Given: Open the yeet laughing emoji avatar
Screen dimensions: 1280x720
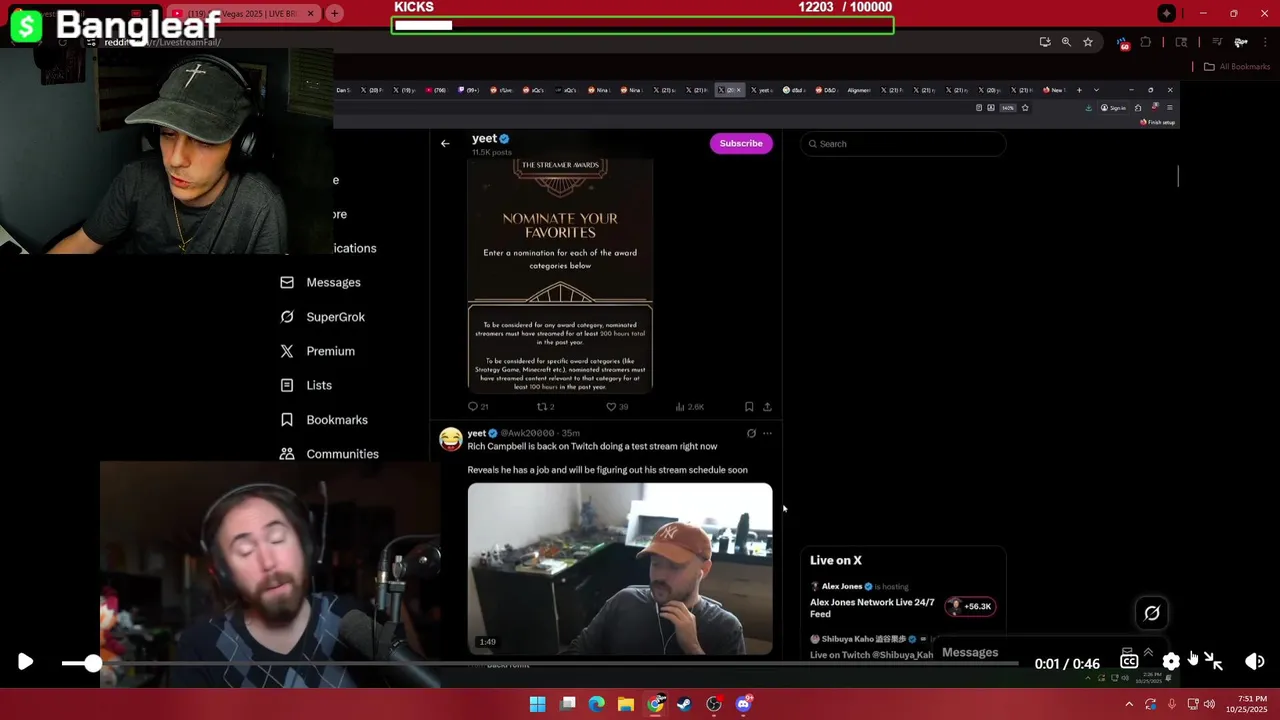Looking at the screenshot, I should coord(451,439).
